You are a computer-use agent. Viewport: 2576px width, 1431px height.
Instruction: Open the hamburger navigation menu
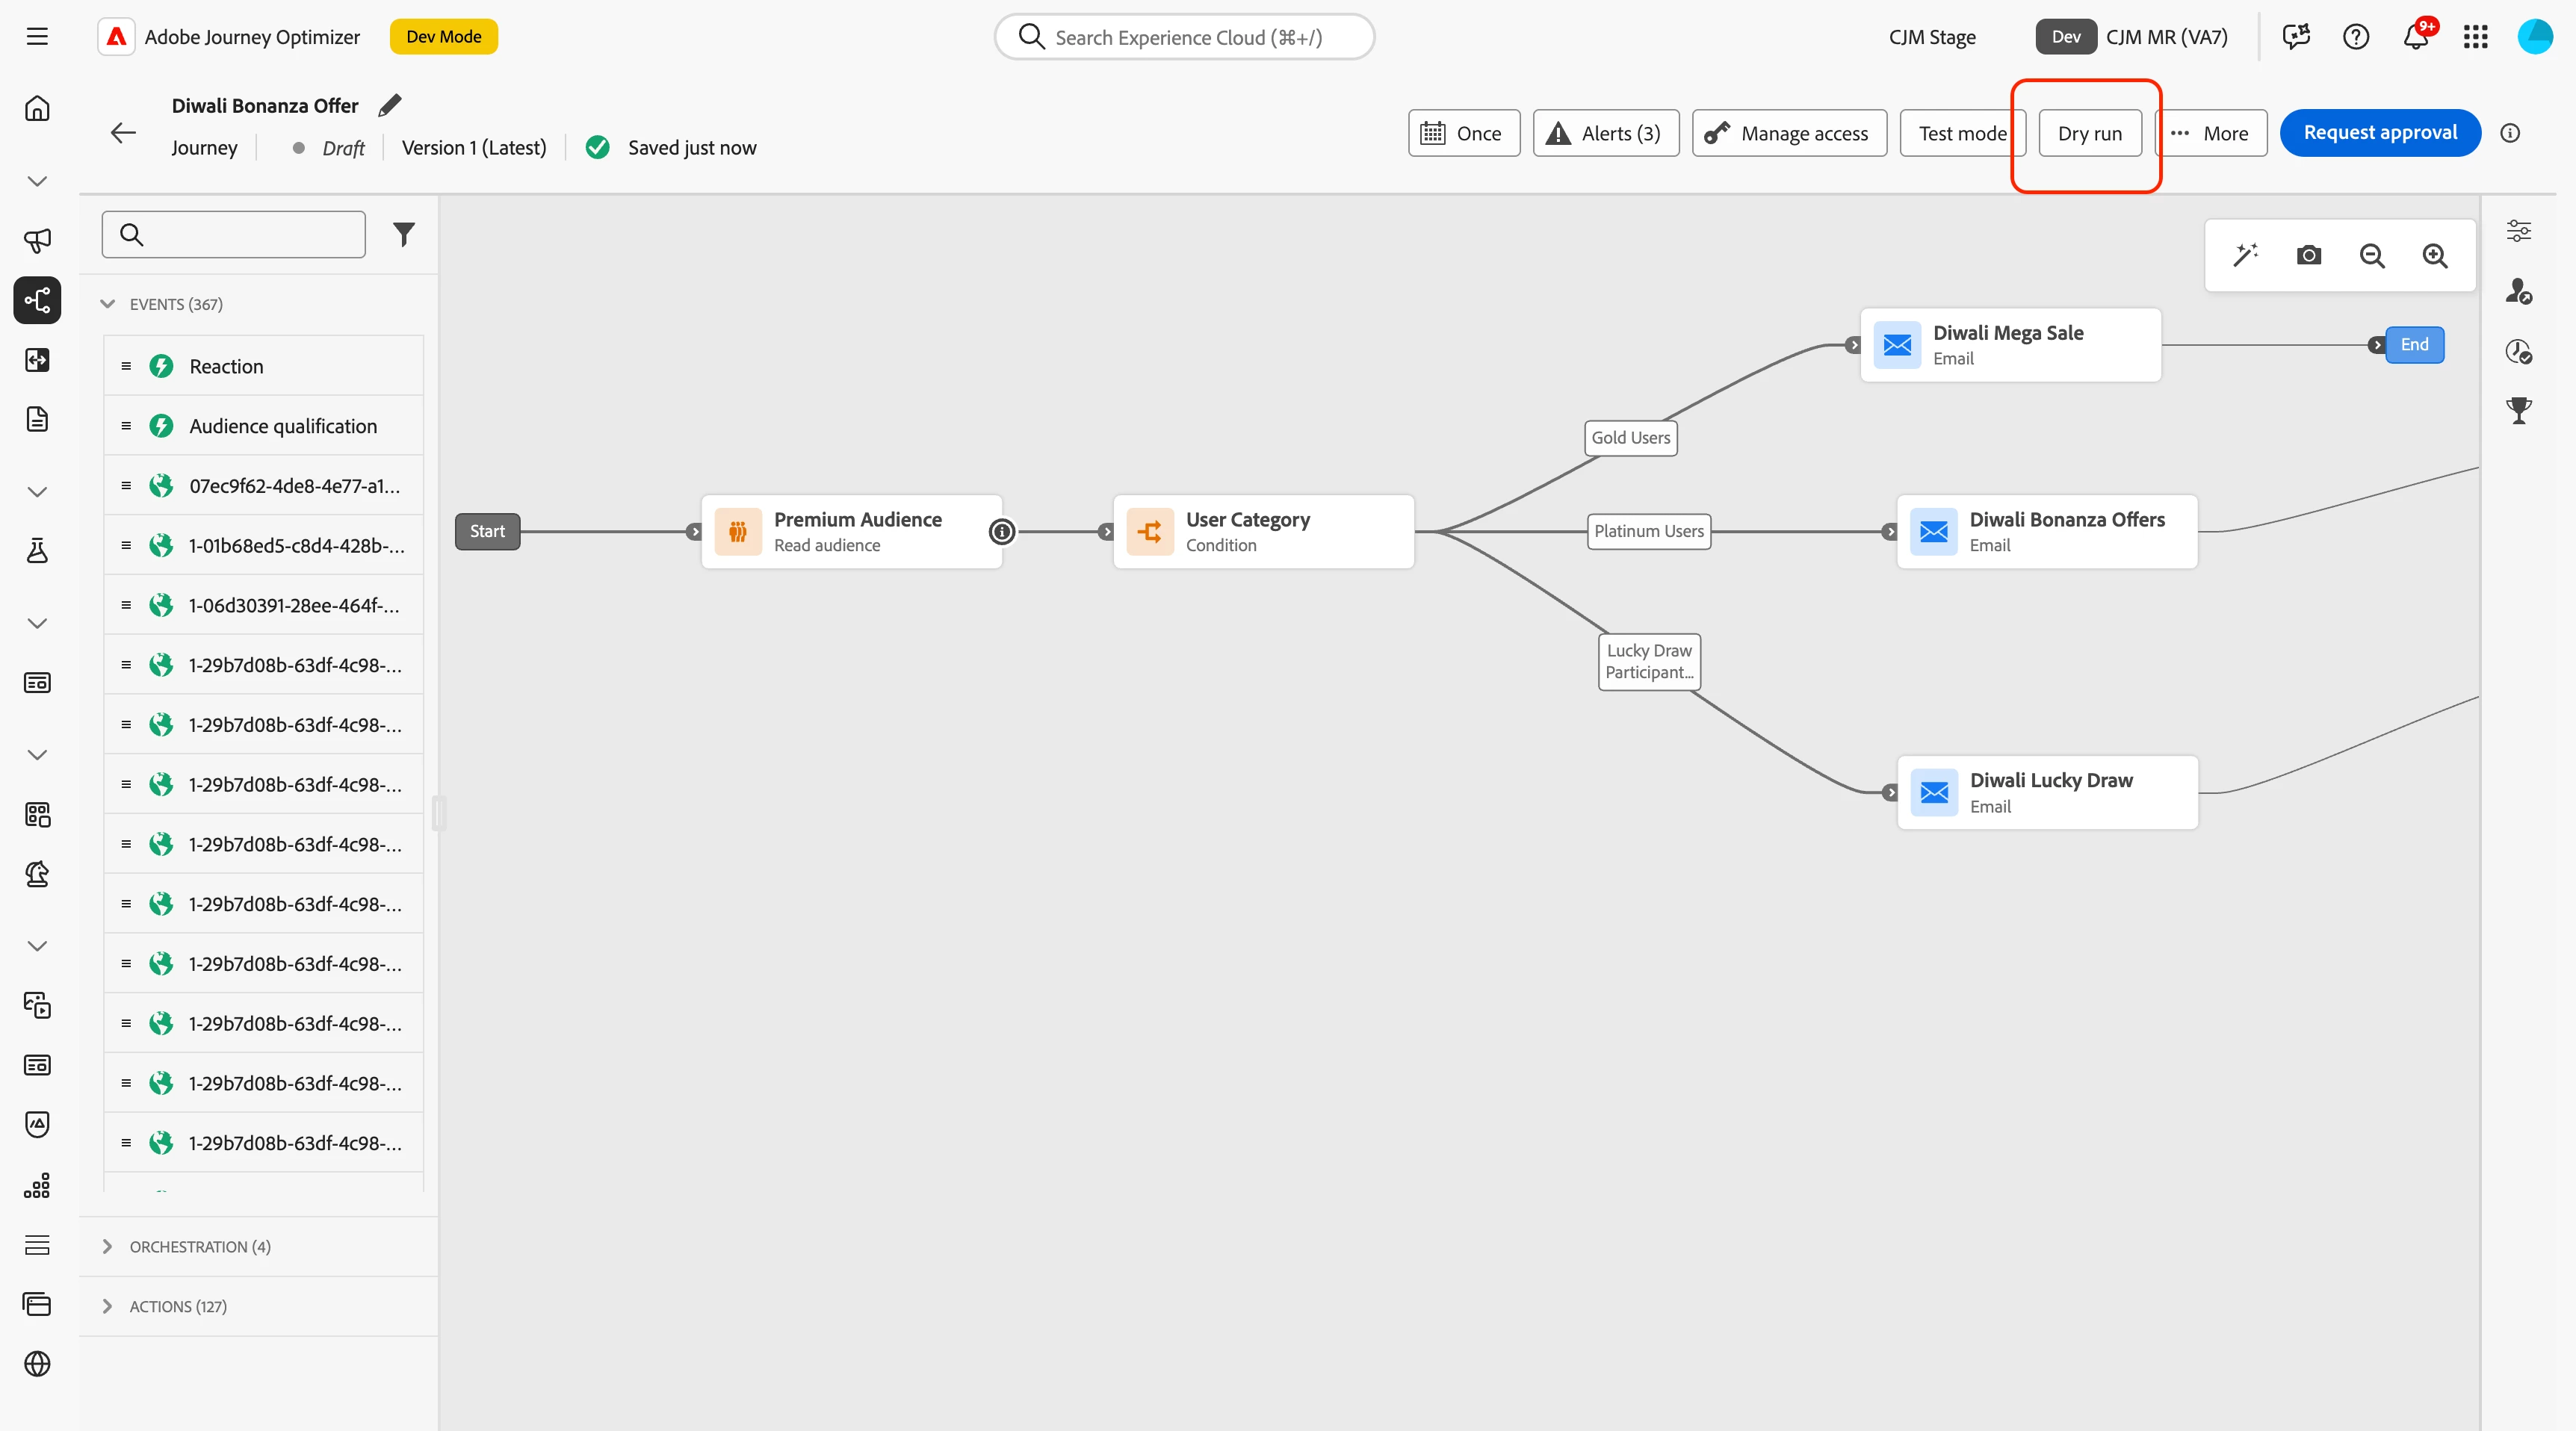pos(37,37)
